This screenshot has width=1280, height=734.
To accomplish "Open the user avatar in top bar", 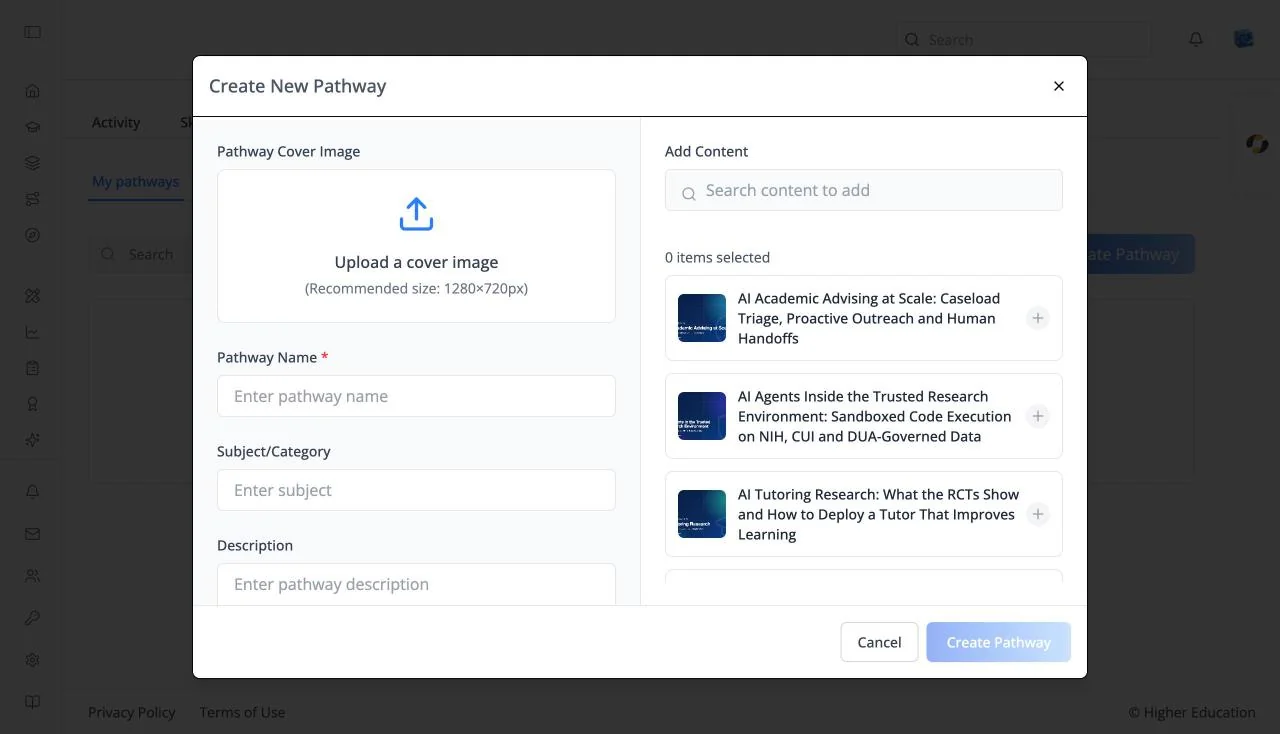I will (1244, 40).
